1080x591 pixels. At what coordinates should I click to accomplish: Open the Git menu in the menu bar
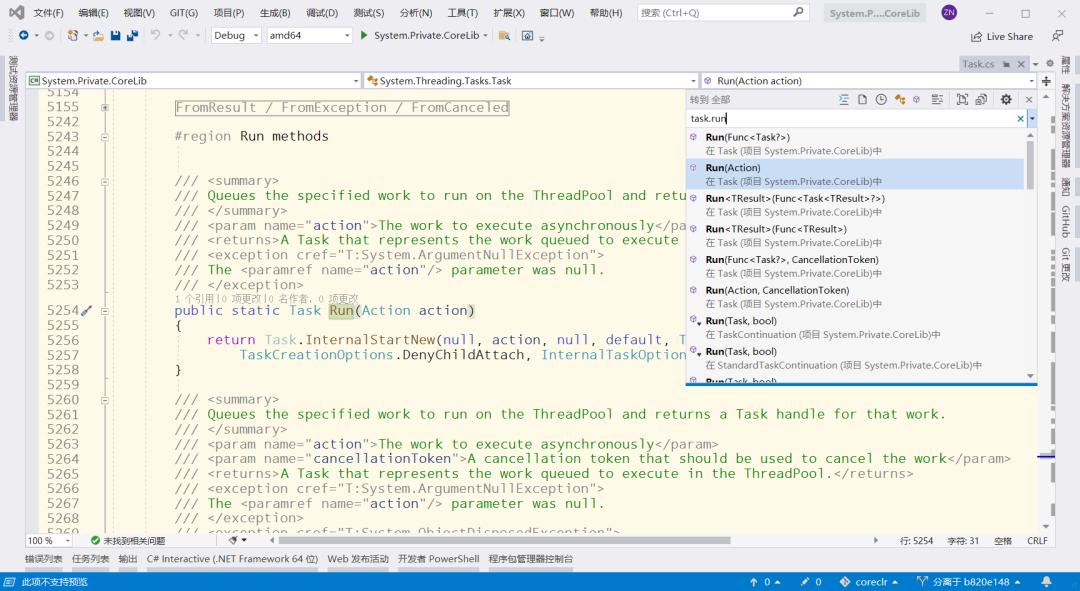point(182,12)
